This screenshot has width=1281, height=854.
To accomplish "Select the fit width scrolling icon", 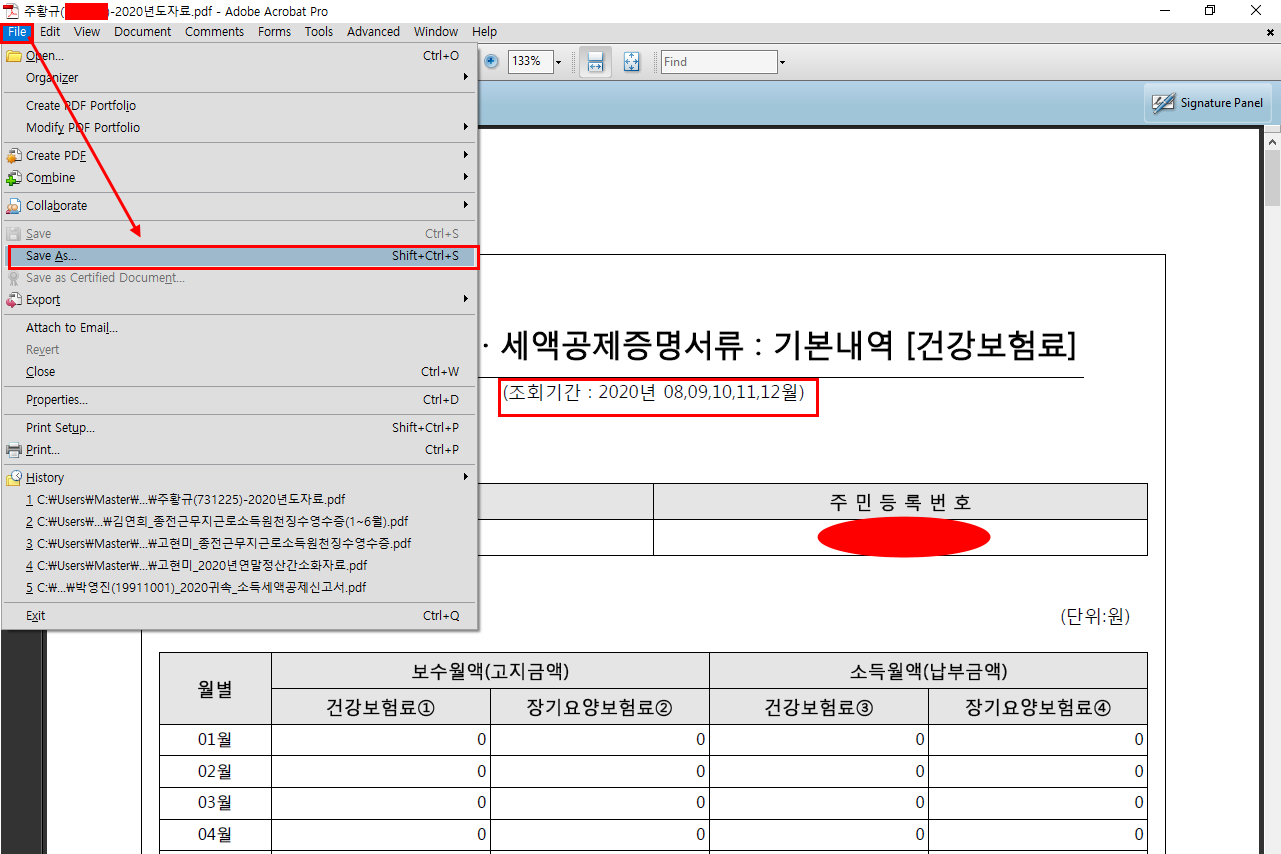I will tap(595, 61).
